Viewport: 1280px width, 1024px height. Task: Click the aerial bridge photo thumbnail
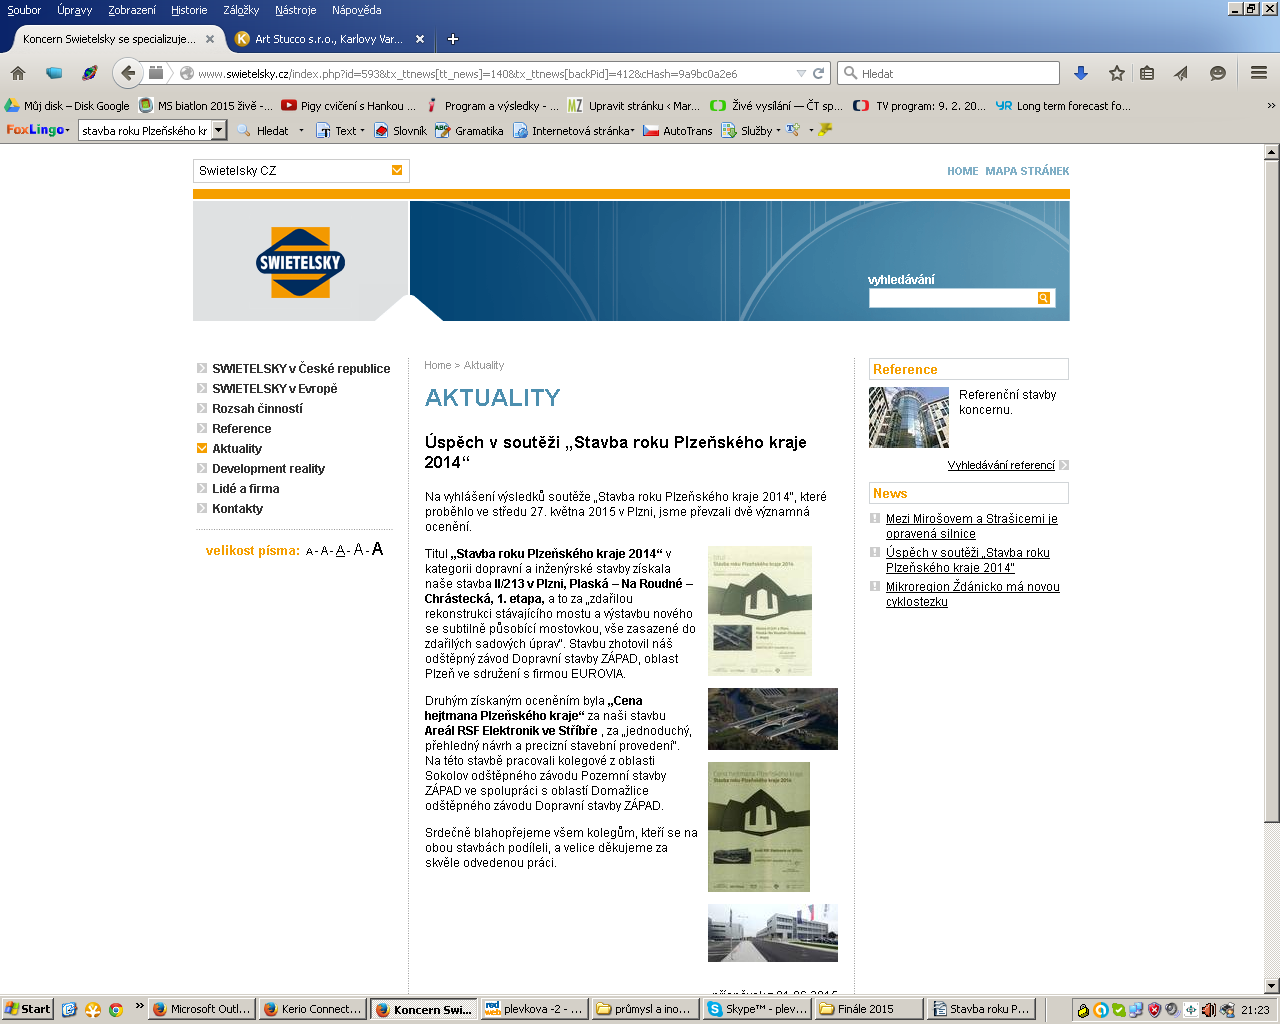click(773, 719)
